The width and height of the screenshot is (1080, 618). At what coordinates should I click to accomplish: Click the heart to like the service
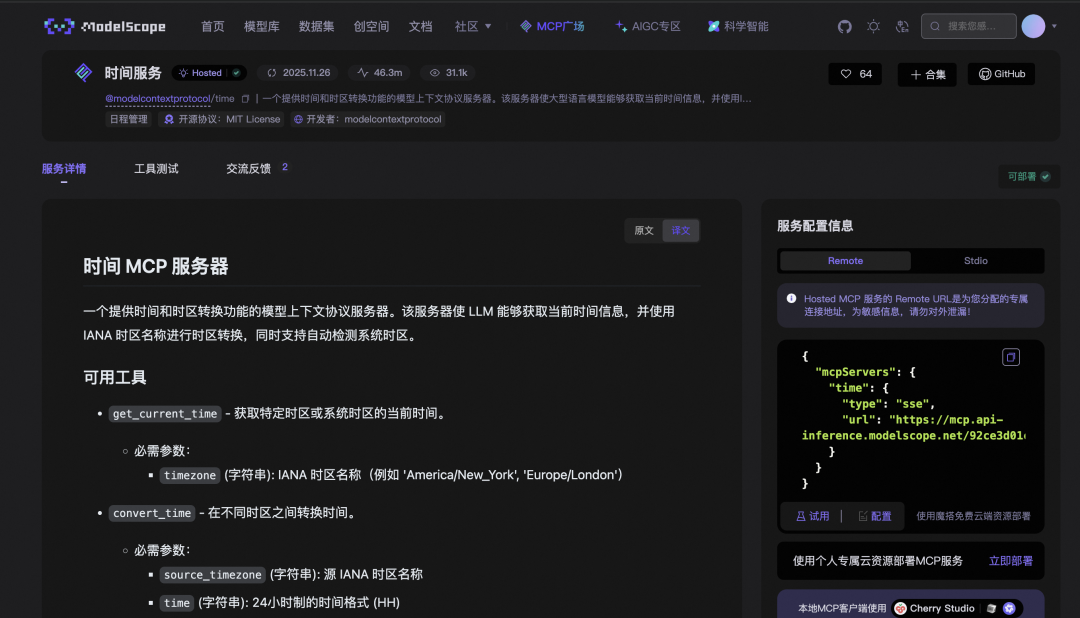pyautogui.click(x=843, y=73)
